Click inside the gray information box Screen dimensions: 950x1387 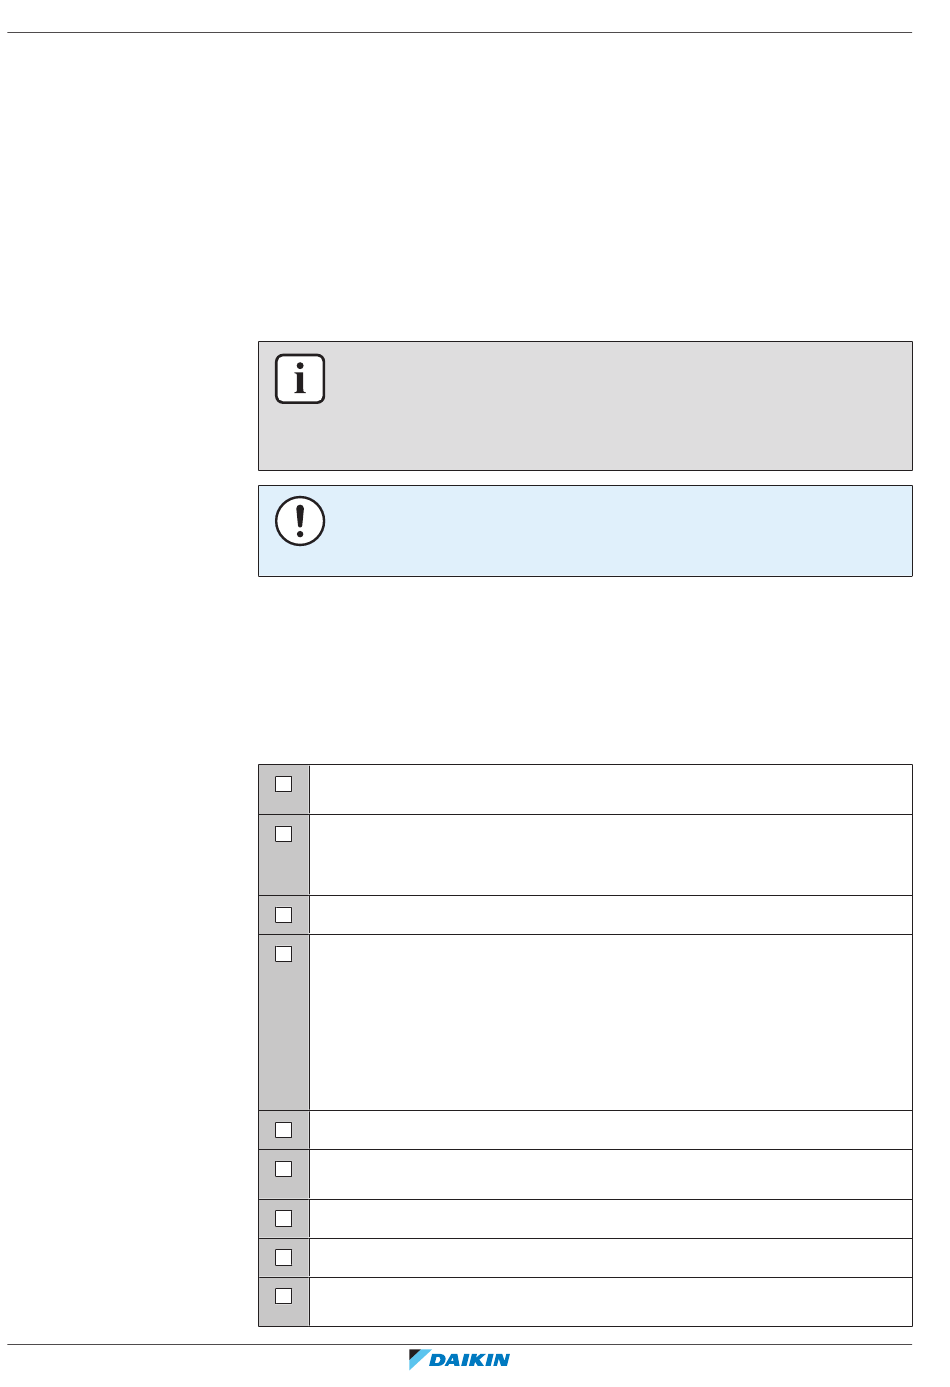(x=585, y=406)
